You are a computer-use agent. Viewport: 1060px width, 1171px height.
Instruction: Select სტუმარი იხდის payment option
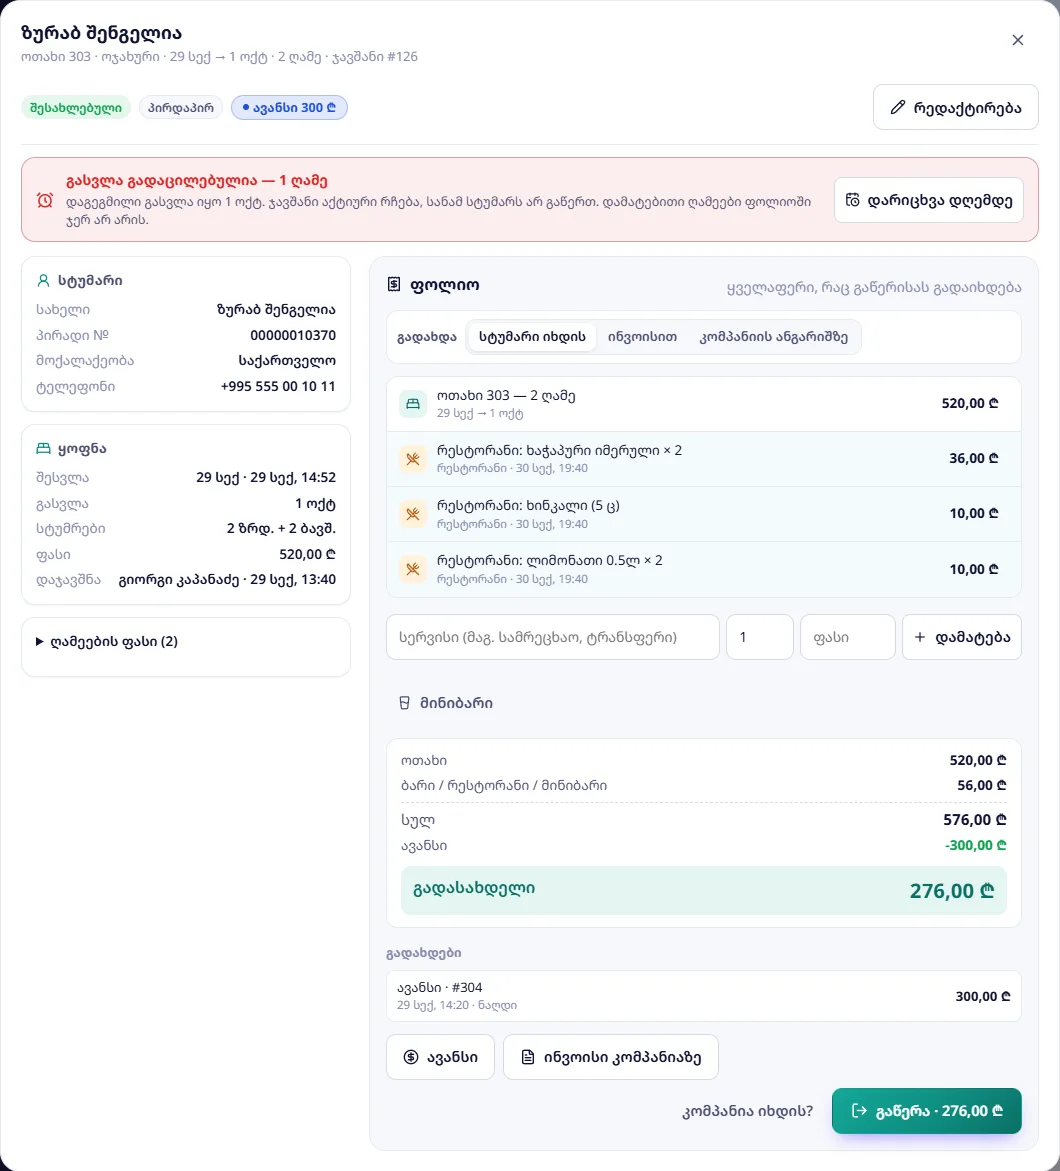pos(532,337)
